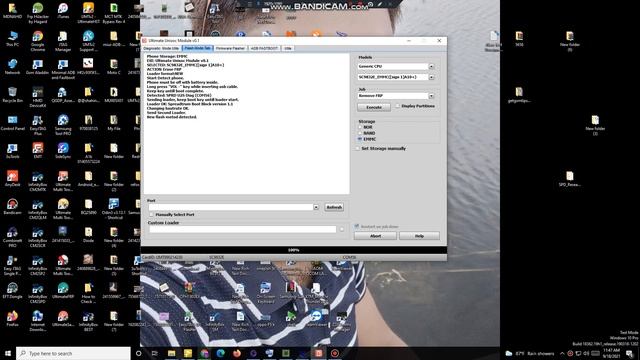
Task: Expand the Port dropdown list
Action: (316, 207)
